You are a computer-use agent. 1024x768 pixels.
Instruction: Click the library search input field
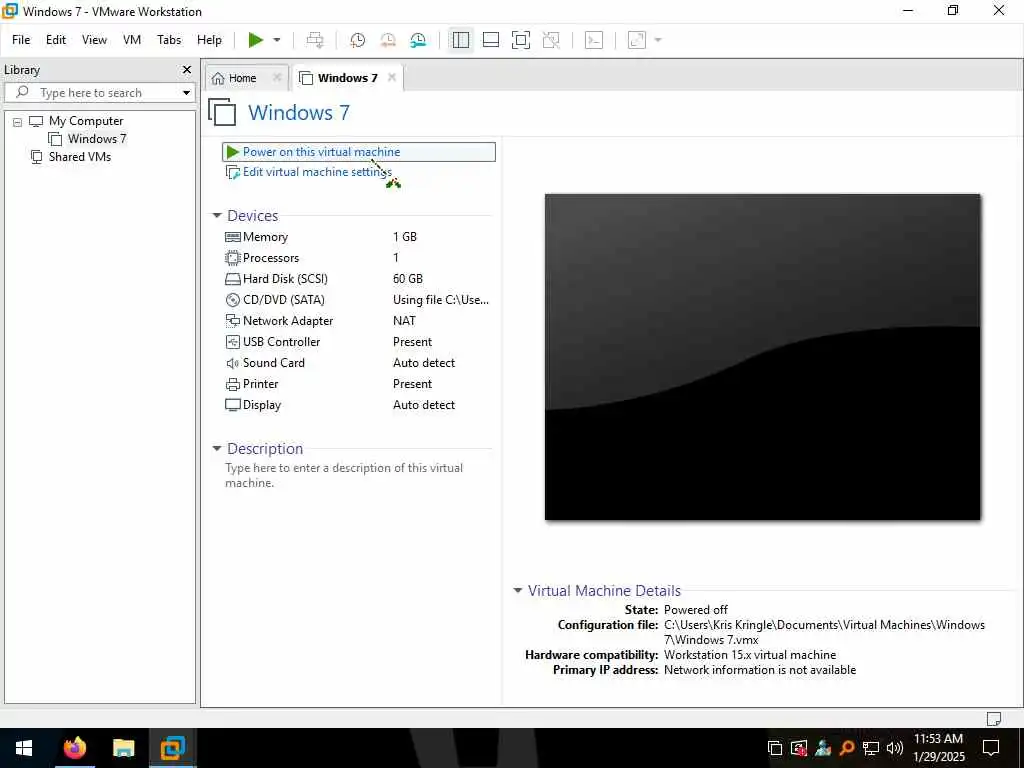98,93
